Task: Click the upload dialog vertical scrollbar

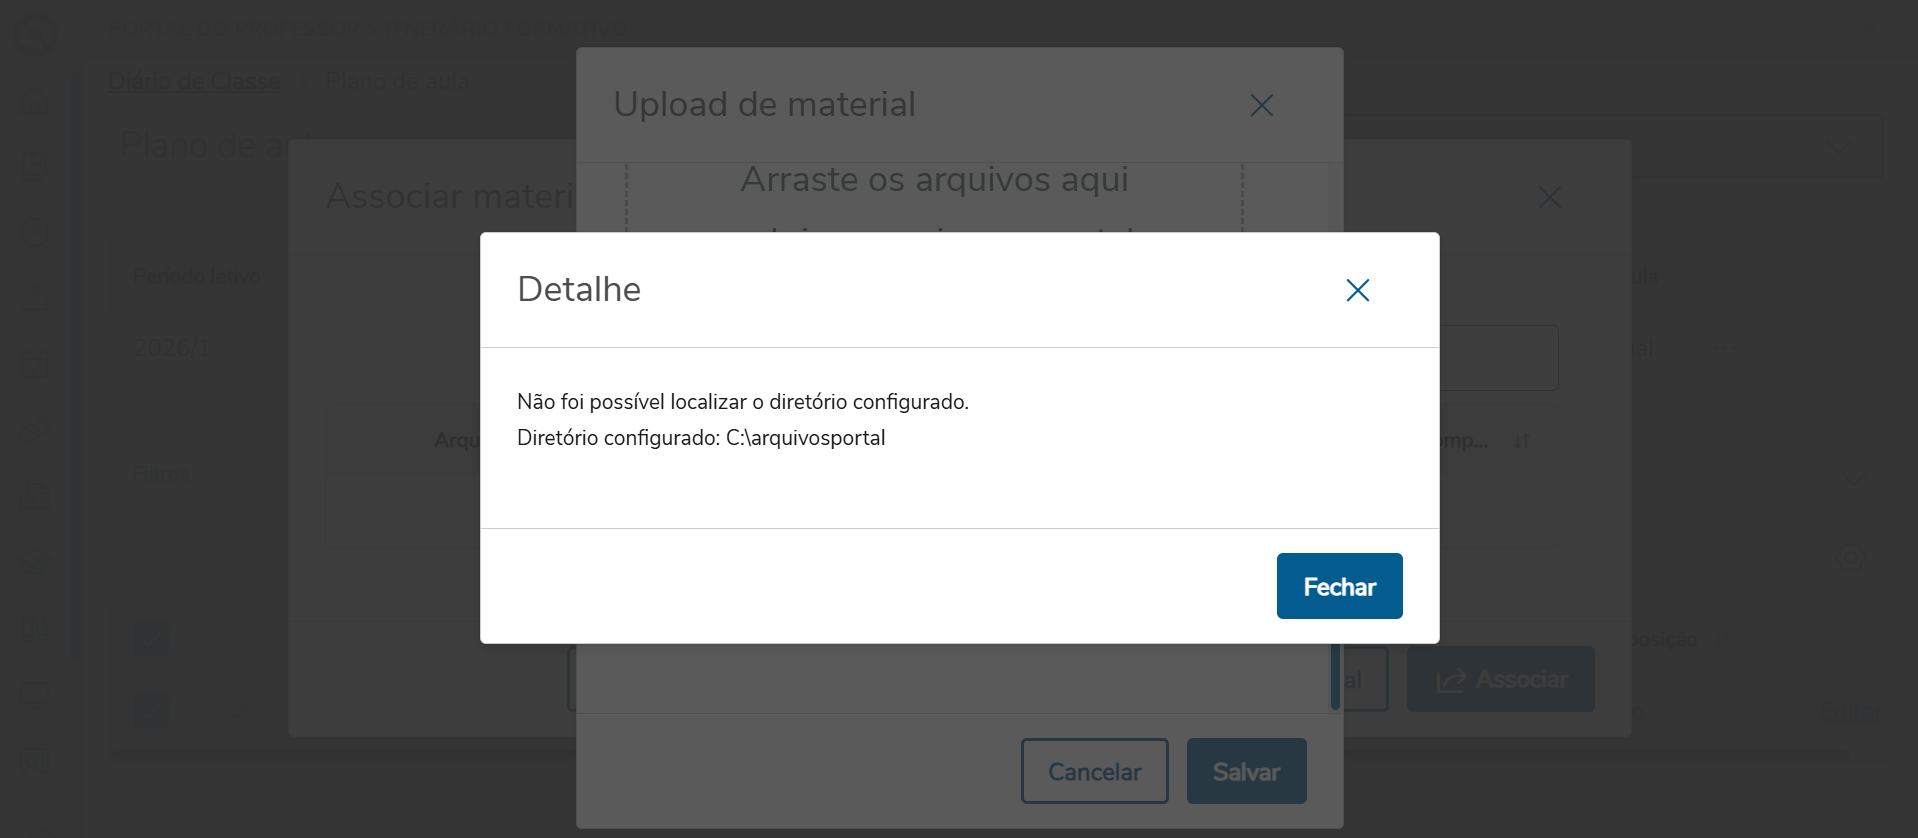Action: pos(1335,676)
